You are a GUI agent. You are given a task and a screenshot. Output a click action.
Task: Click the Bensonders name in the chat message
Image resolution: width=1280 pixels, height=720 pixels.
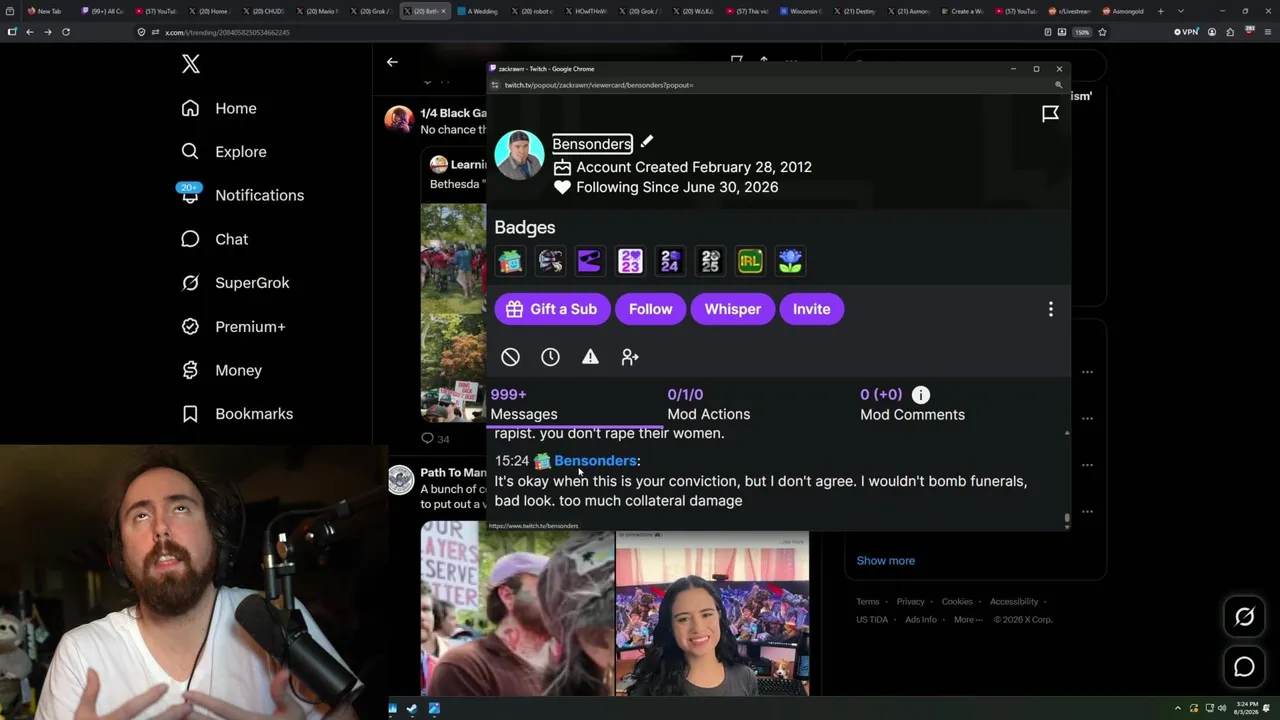pos(595,461)
